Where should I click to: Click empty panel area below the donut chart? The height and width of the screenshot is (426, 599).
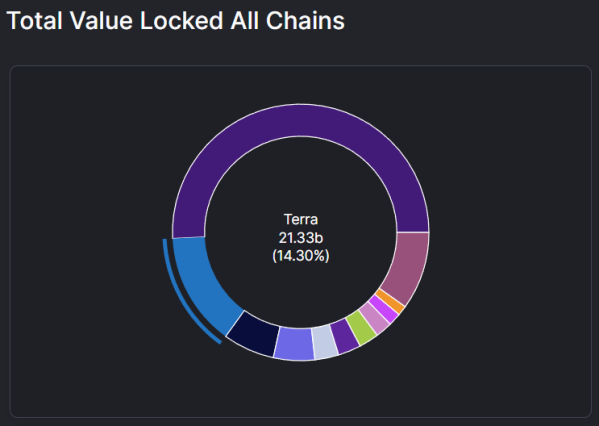click(x=301, y=390)
